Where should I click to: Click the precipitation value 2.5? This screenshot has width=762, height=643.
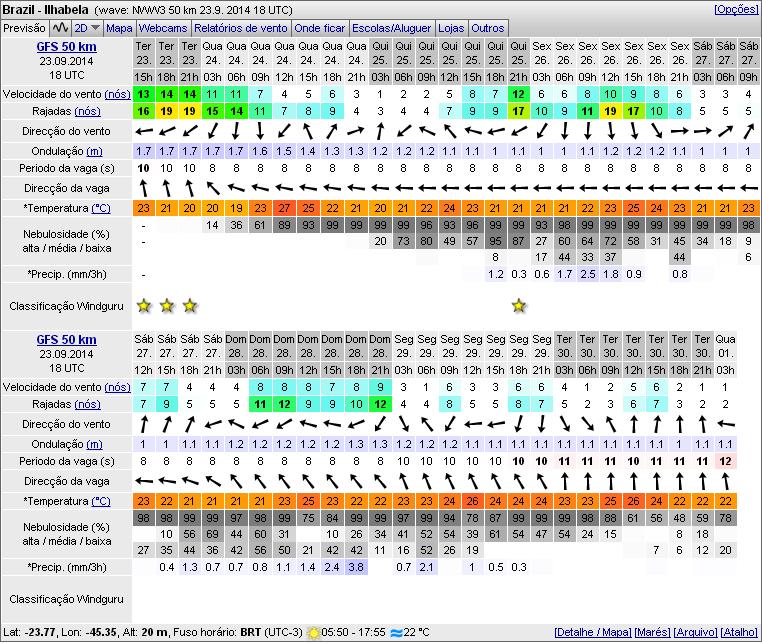tap(588, 274)
